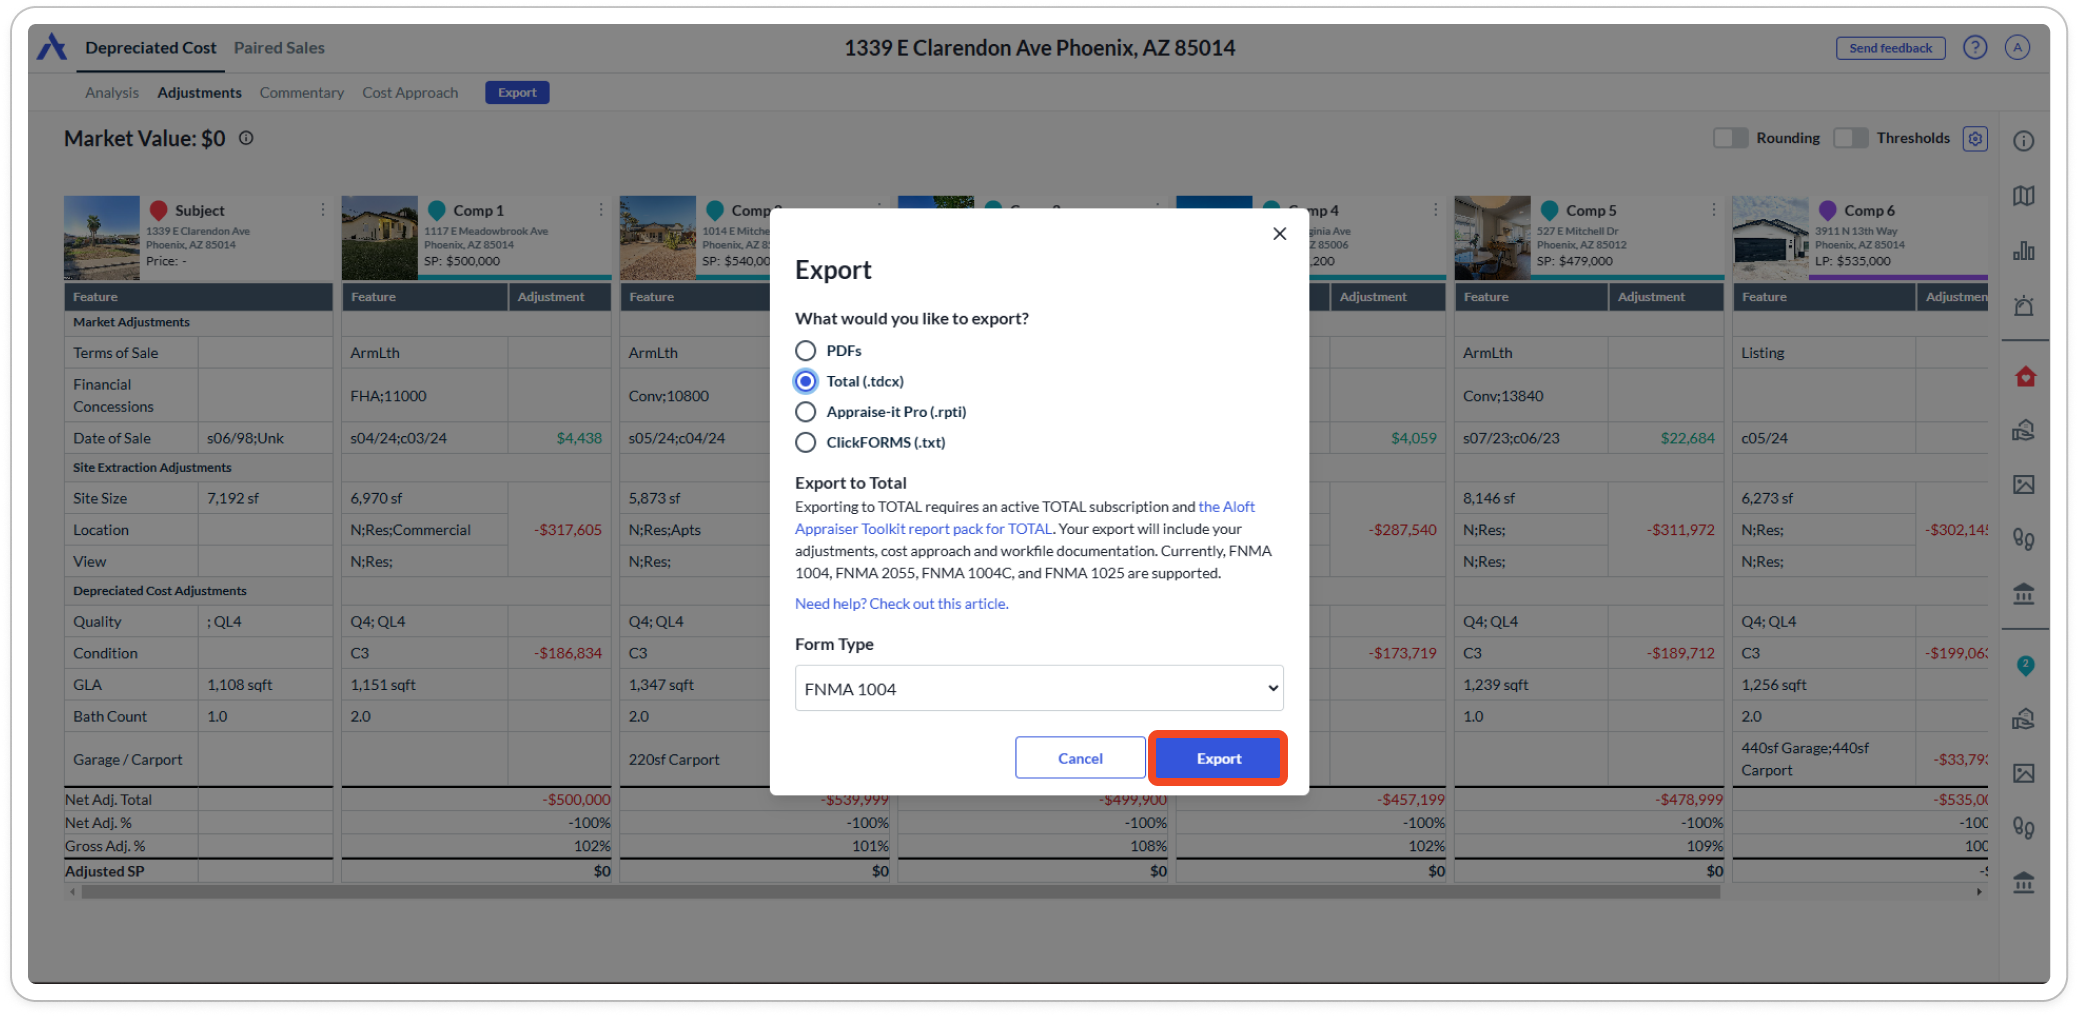Open the Cost Approach sub-tab
The width and height of the screenshot is (2079, 1016).
(410, 93)
